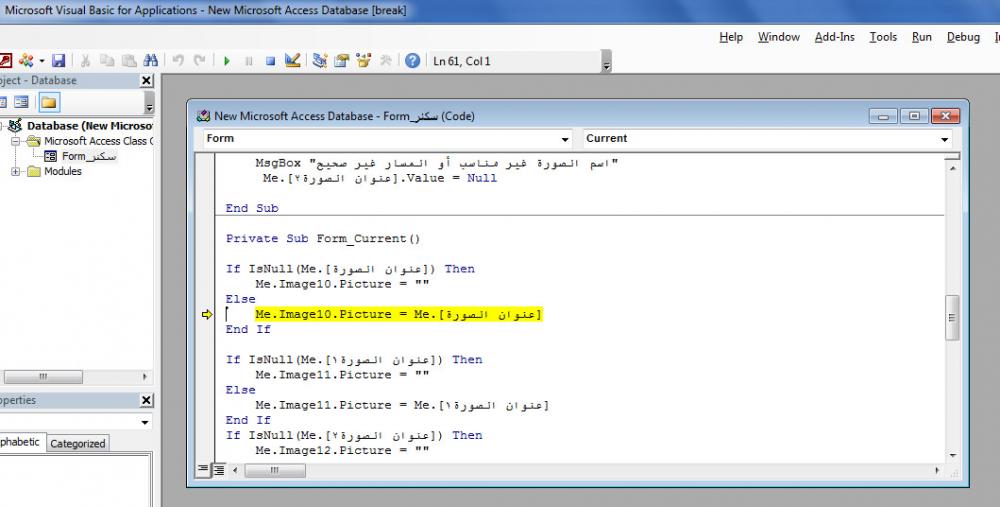Image resolution: width=1000 pixels, height=507 pixels.
Task: Click the View Object icon in Project pane
Action: [x=21, y=102]
